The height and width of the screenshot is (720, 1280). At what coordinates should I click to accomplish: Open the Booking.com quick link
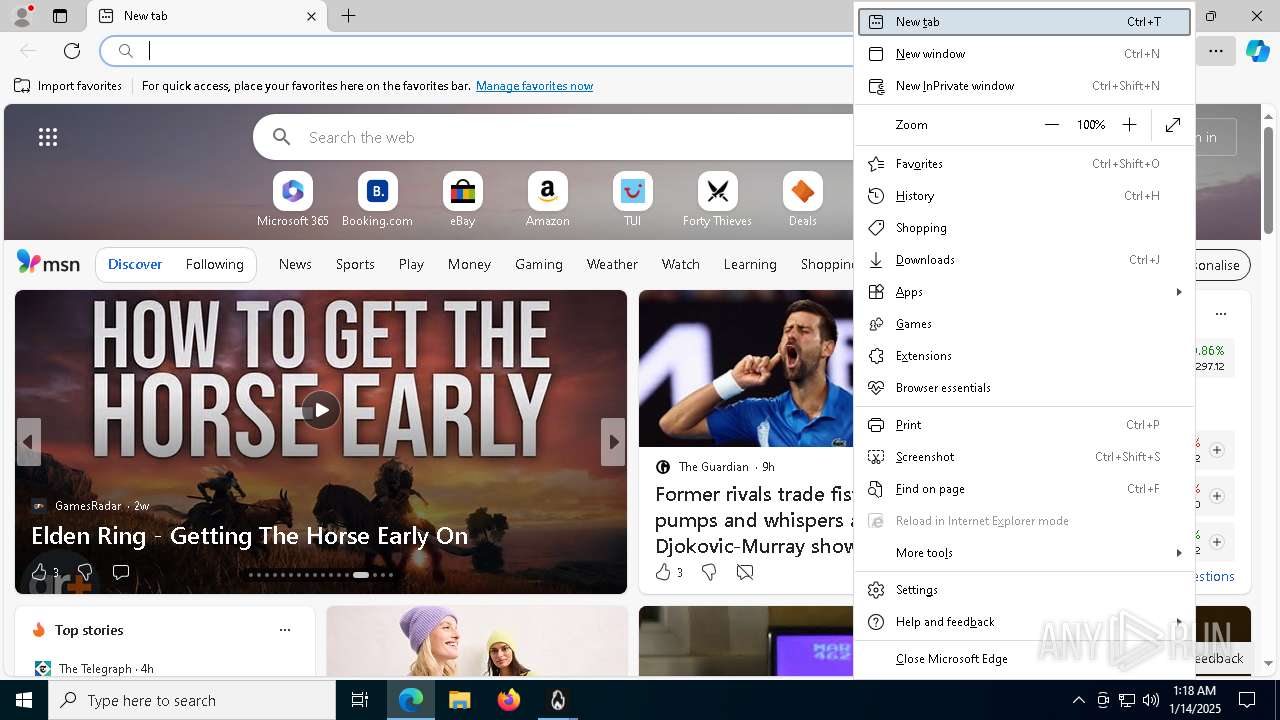coord(377,200)
